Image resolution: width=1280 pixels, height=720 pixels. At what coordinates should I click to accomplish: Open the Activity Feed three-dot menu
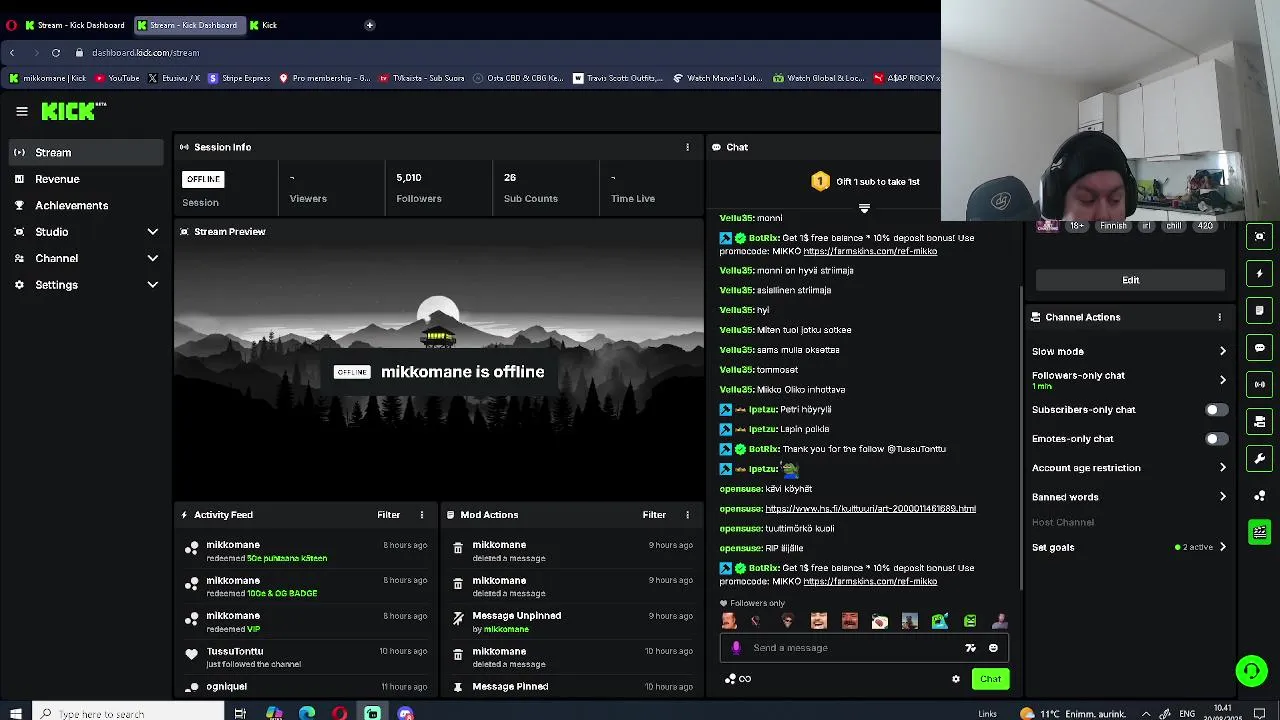tap(421, 515)
